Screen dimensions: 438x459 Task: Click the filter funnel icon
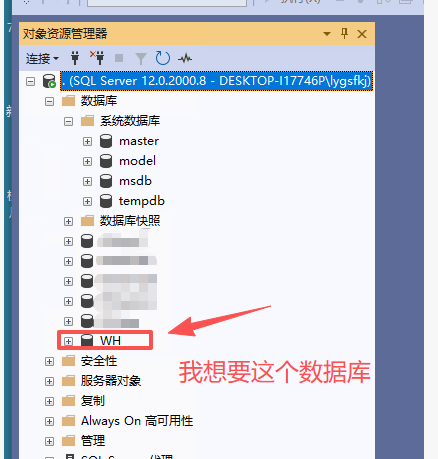pyautogui.click(x=141, y=59)
